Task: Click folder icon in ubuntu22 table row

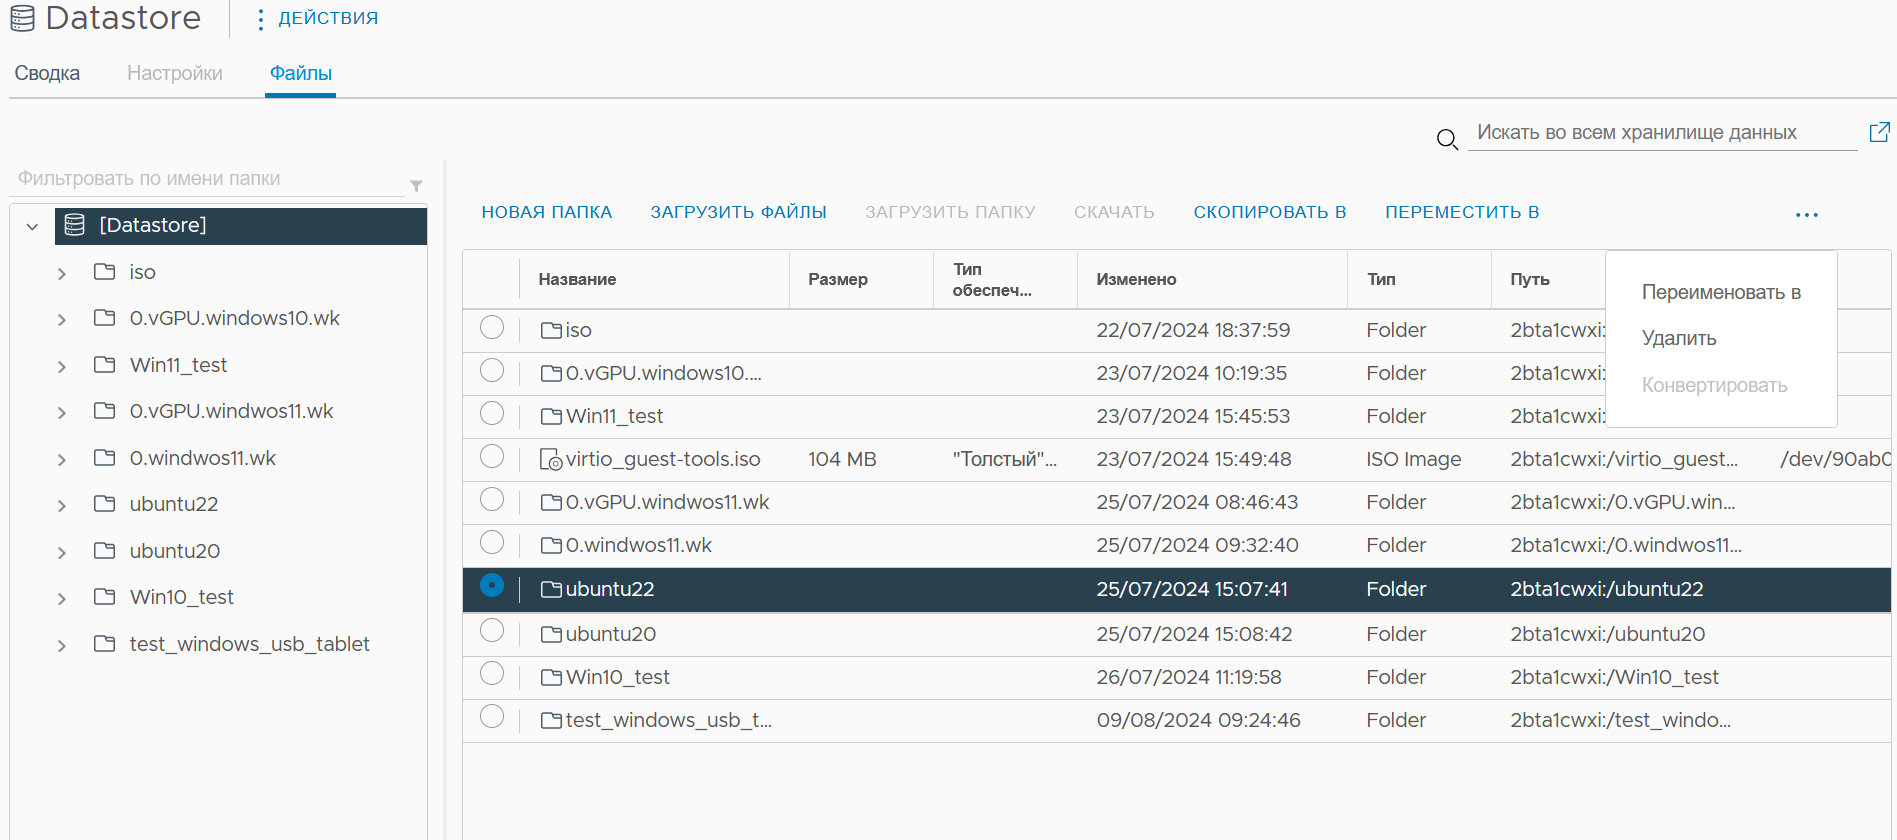Action: tap(551, 589)
